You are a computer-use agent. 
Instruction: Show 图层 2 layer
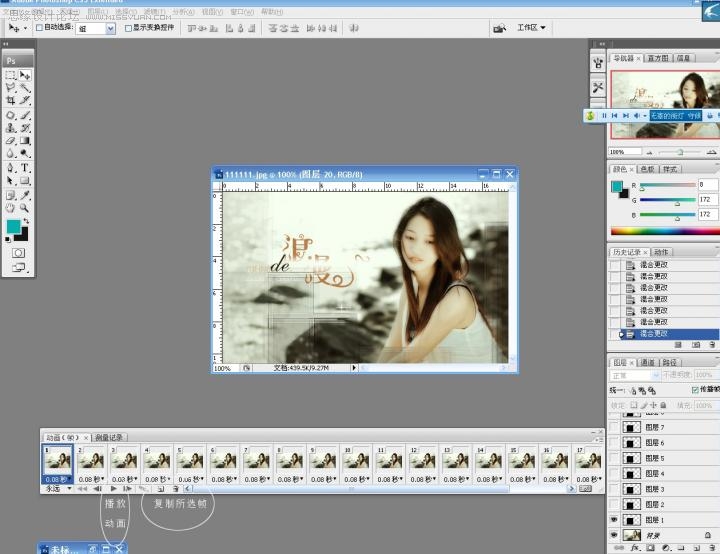tap(614, 504)
